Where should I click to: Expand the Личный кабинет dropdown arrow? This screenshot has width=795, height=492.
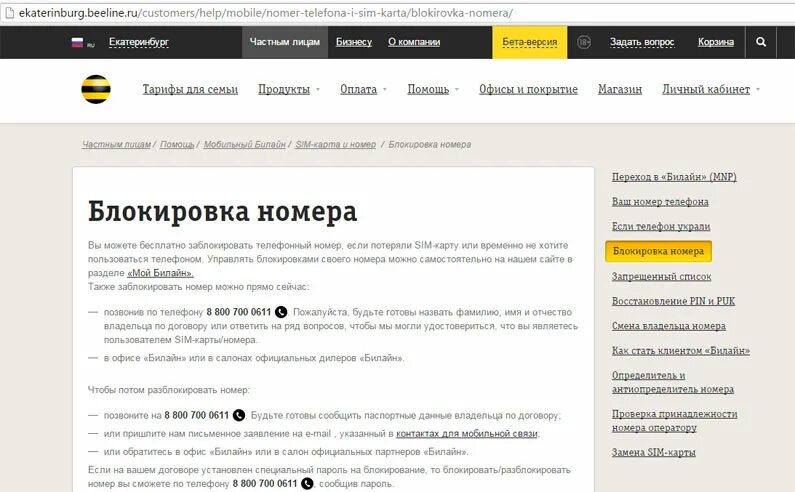point(758,89)
